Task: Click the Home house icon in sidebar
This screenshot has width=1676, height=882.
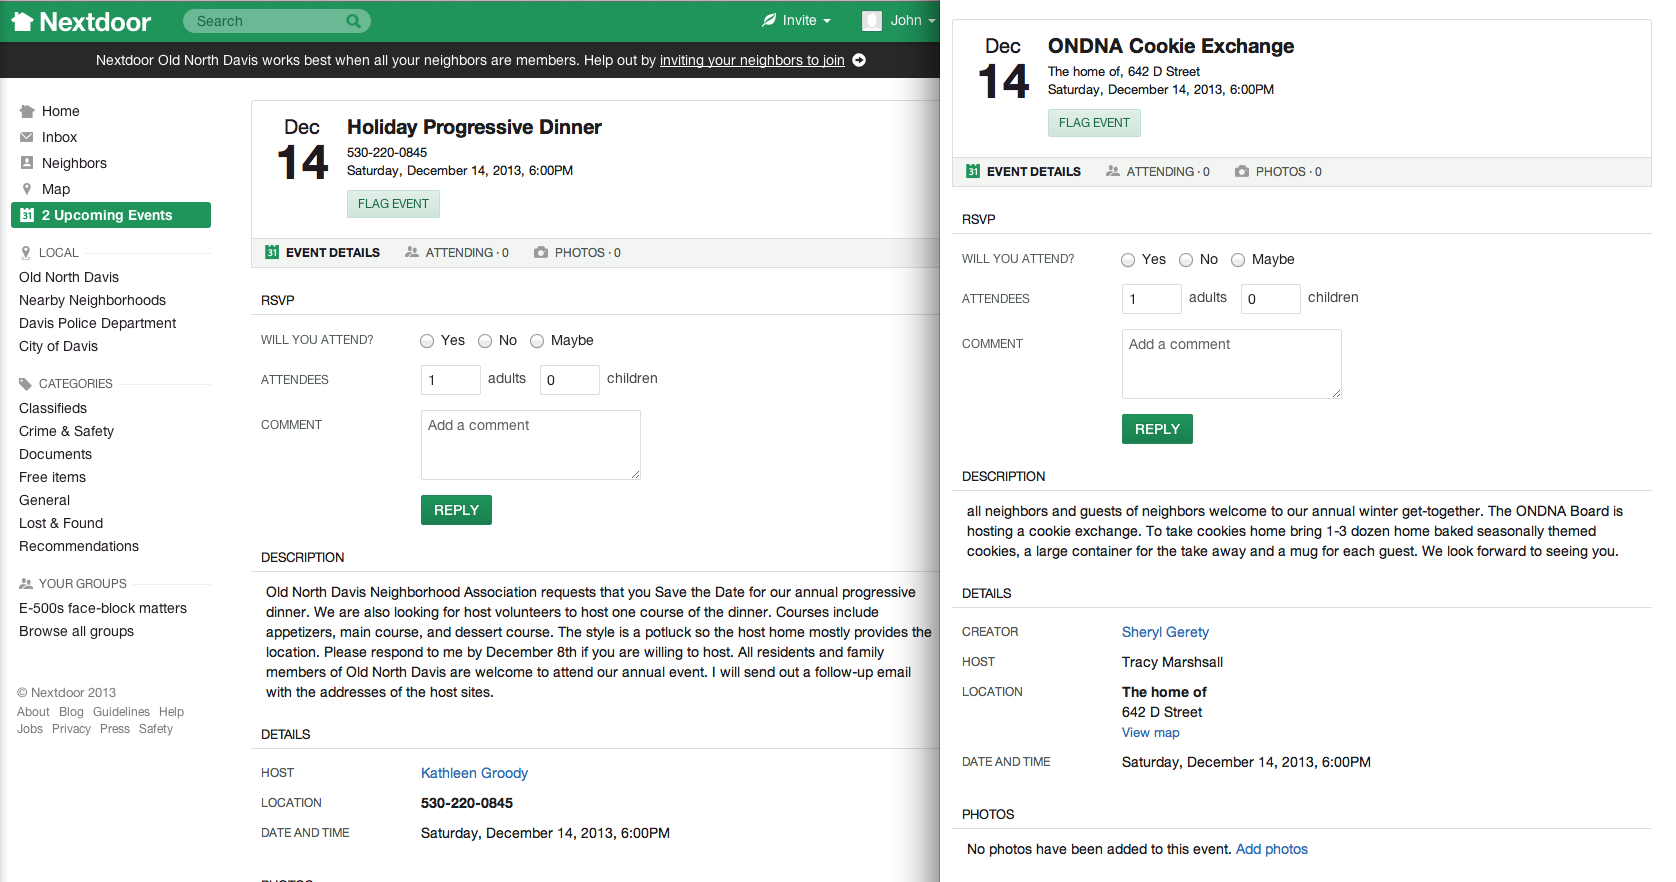Action: point(27,111)
